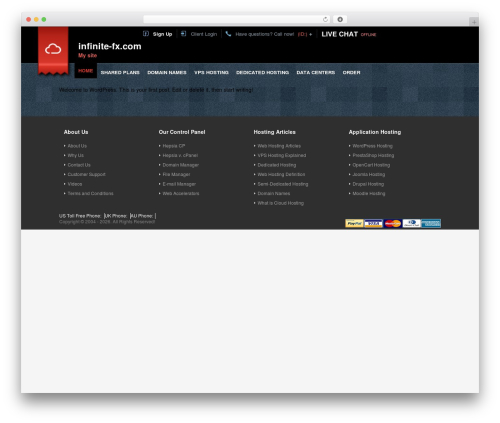Image resolution: width=500 pixels, height=423 pixels.
Task: Click the American Express logo
Action: point(431,223)
